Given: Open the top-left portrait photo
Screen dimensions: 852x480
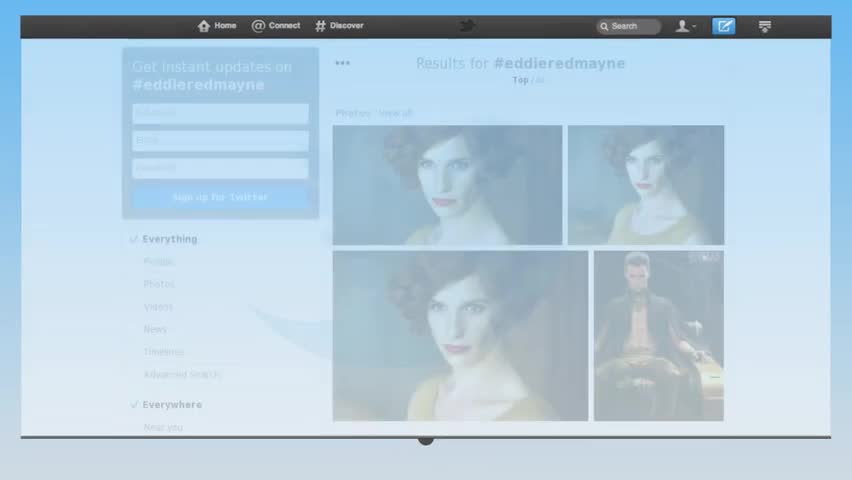Looking at the screenshot, I should 447,185.
